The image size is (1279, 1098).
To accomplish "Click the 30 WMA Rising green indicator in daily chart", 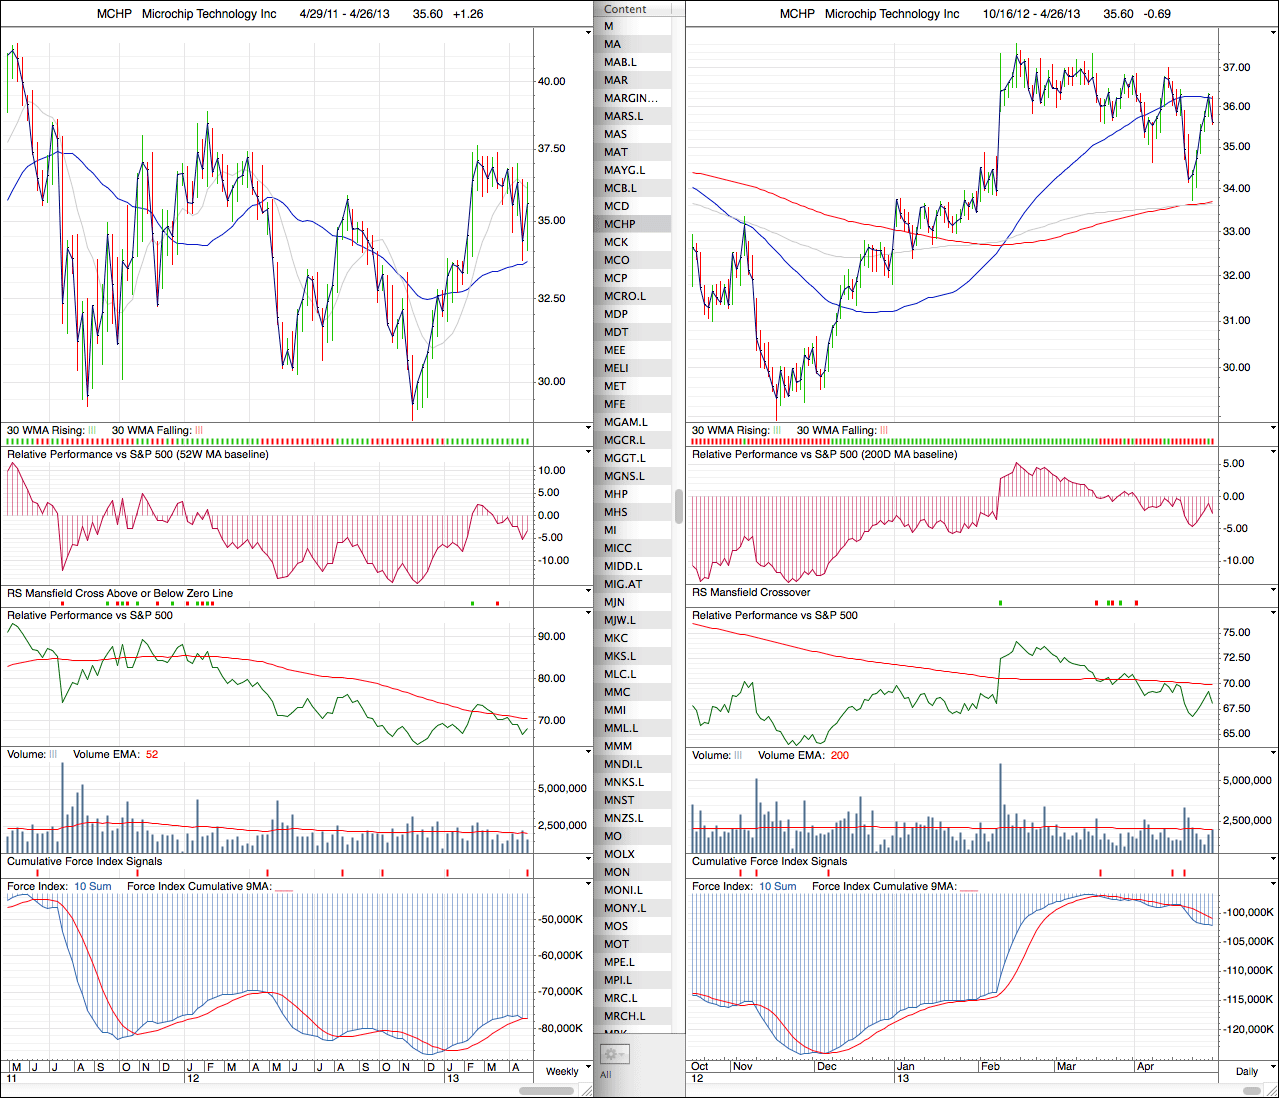I will [777, 431].
